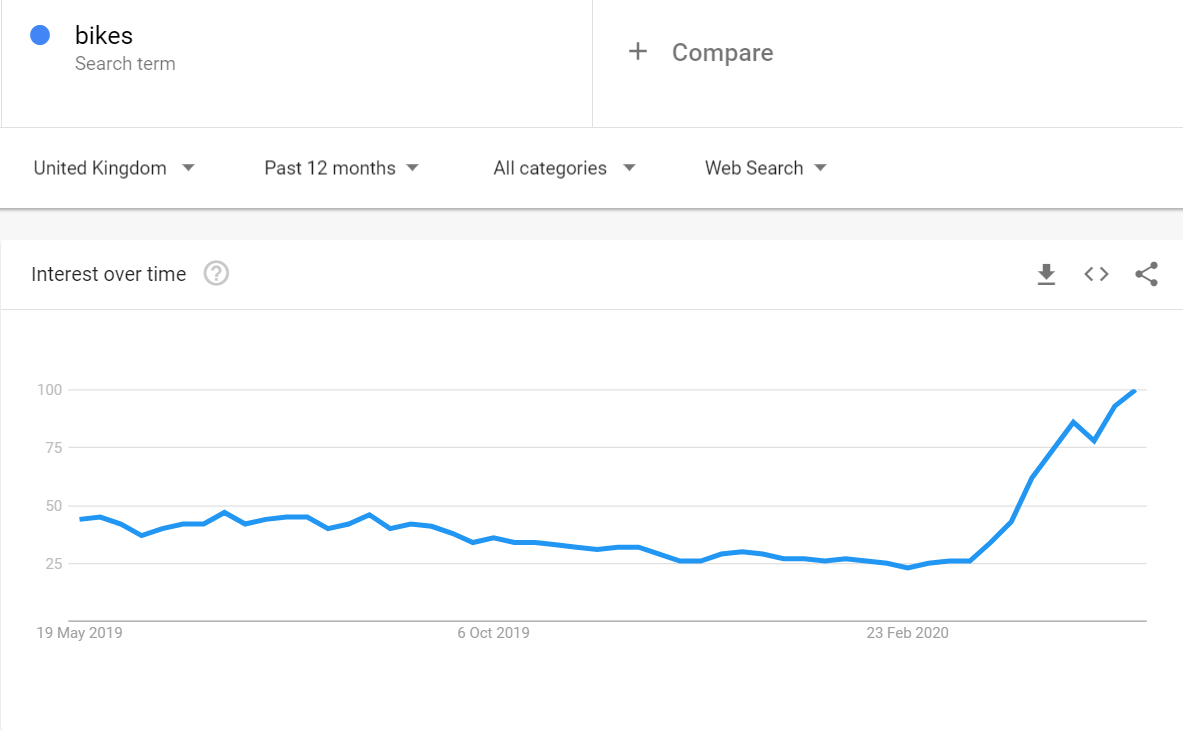Click the trend line's peak at far right
The height and width of the screenshot is (730, 1183).
(x=1134, y=390)
